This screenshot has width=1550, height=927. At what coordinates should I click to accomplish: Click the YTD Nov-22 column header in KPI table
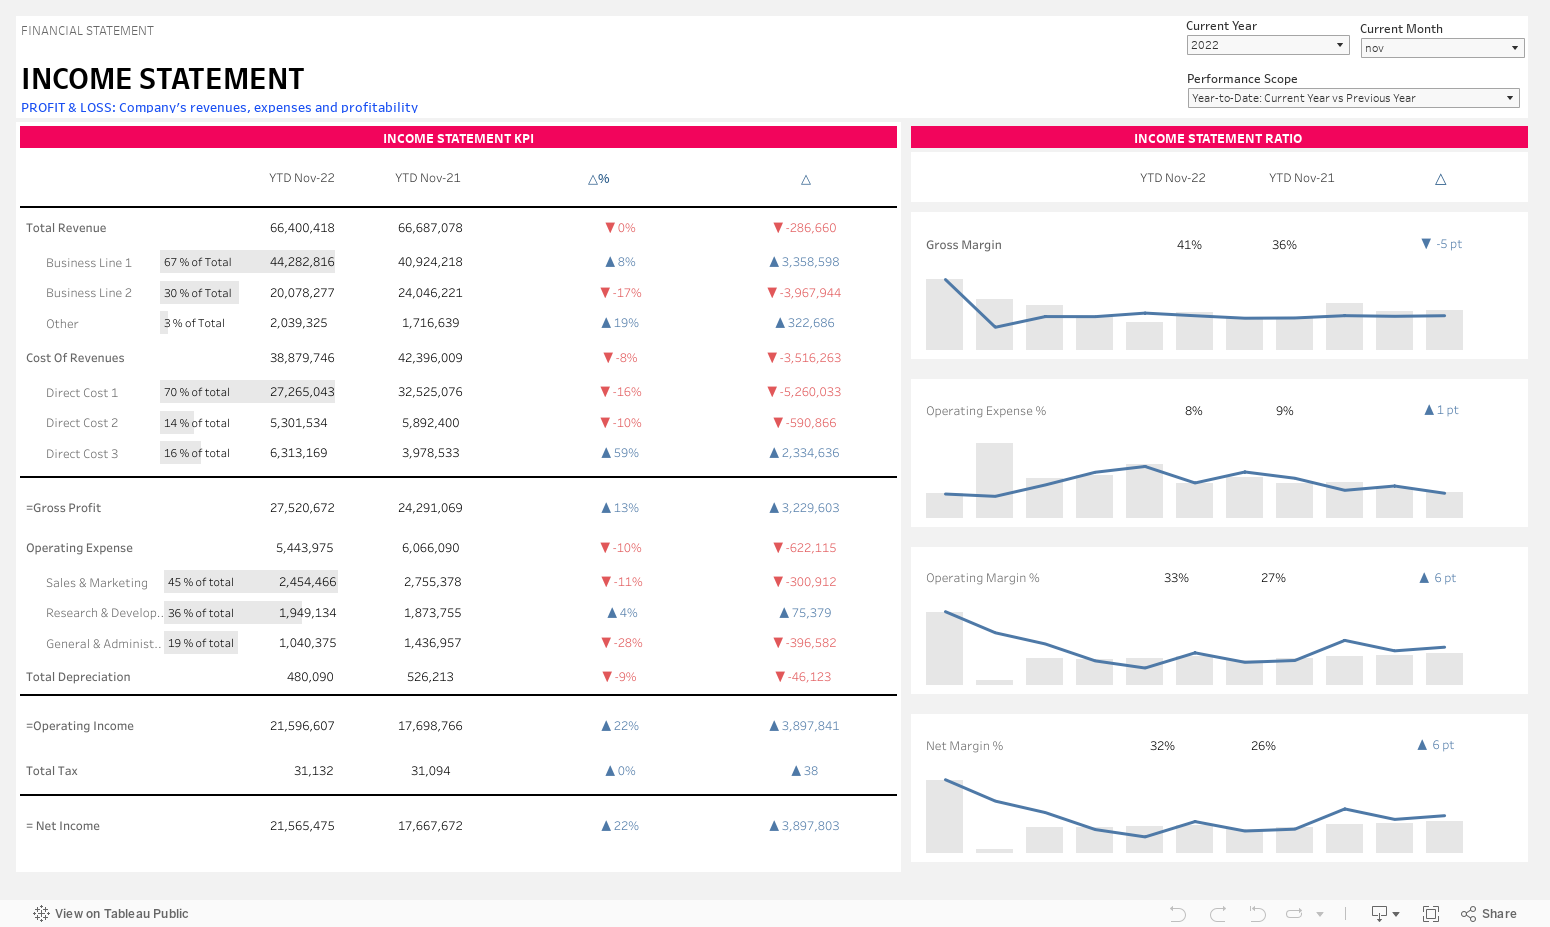(302, 178)
